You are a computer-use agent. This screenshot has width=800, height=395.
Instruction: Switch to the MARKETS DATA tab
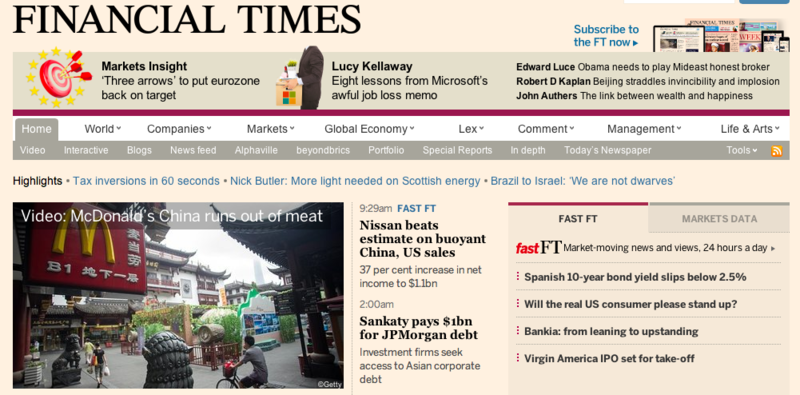[719, 219]
